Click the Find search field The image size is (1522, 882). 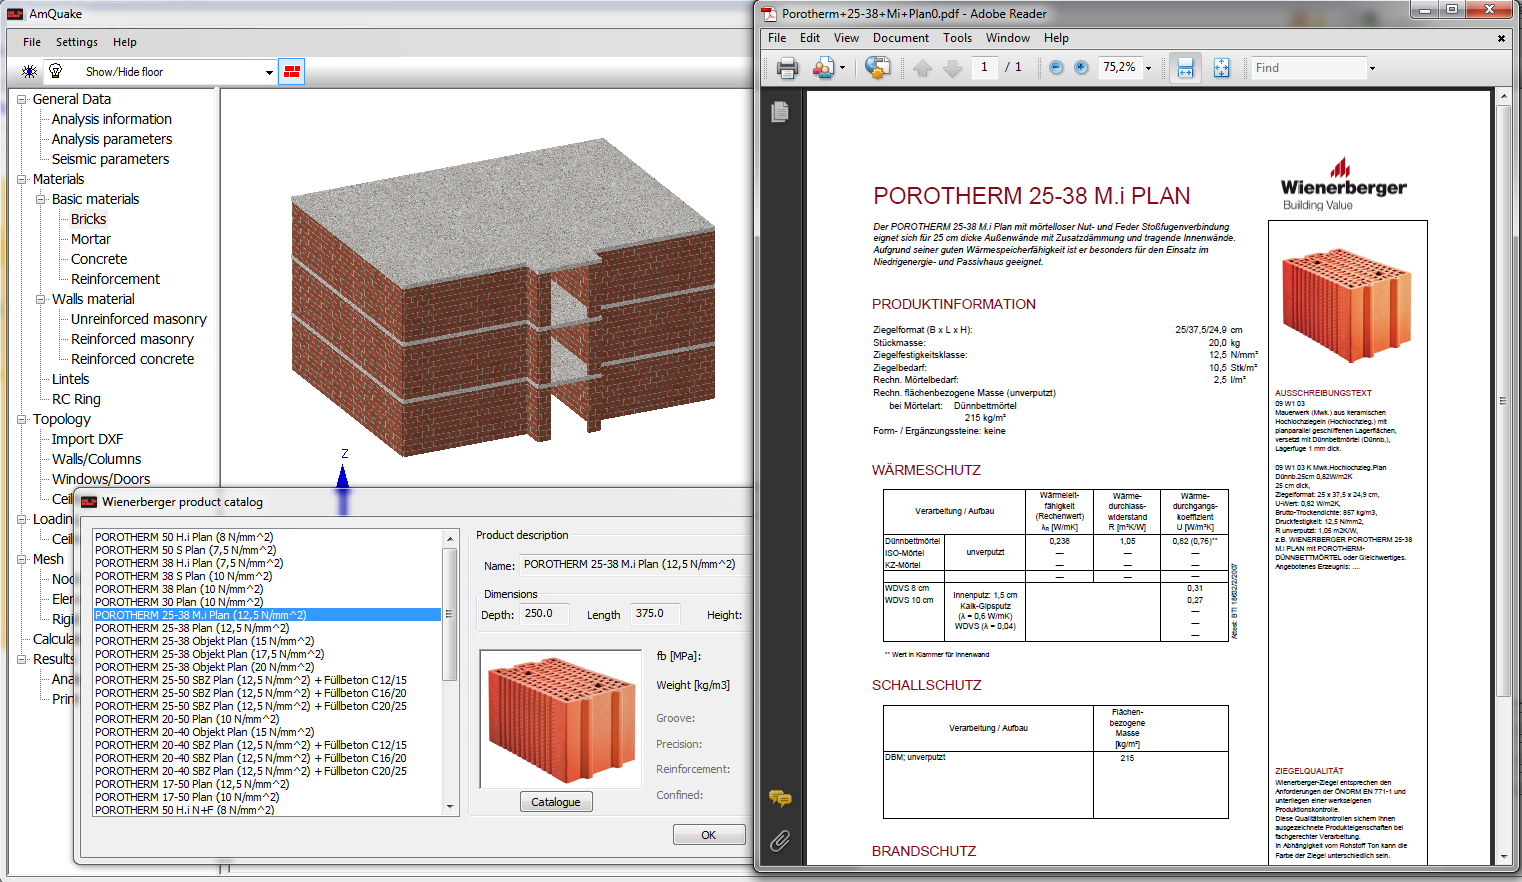click(1309, 68)
